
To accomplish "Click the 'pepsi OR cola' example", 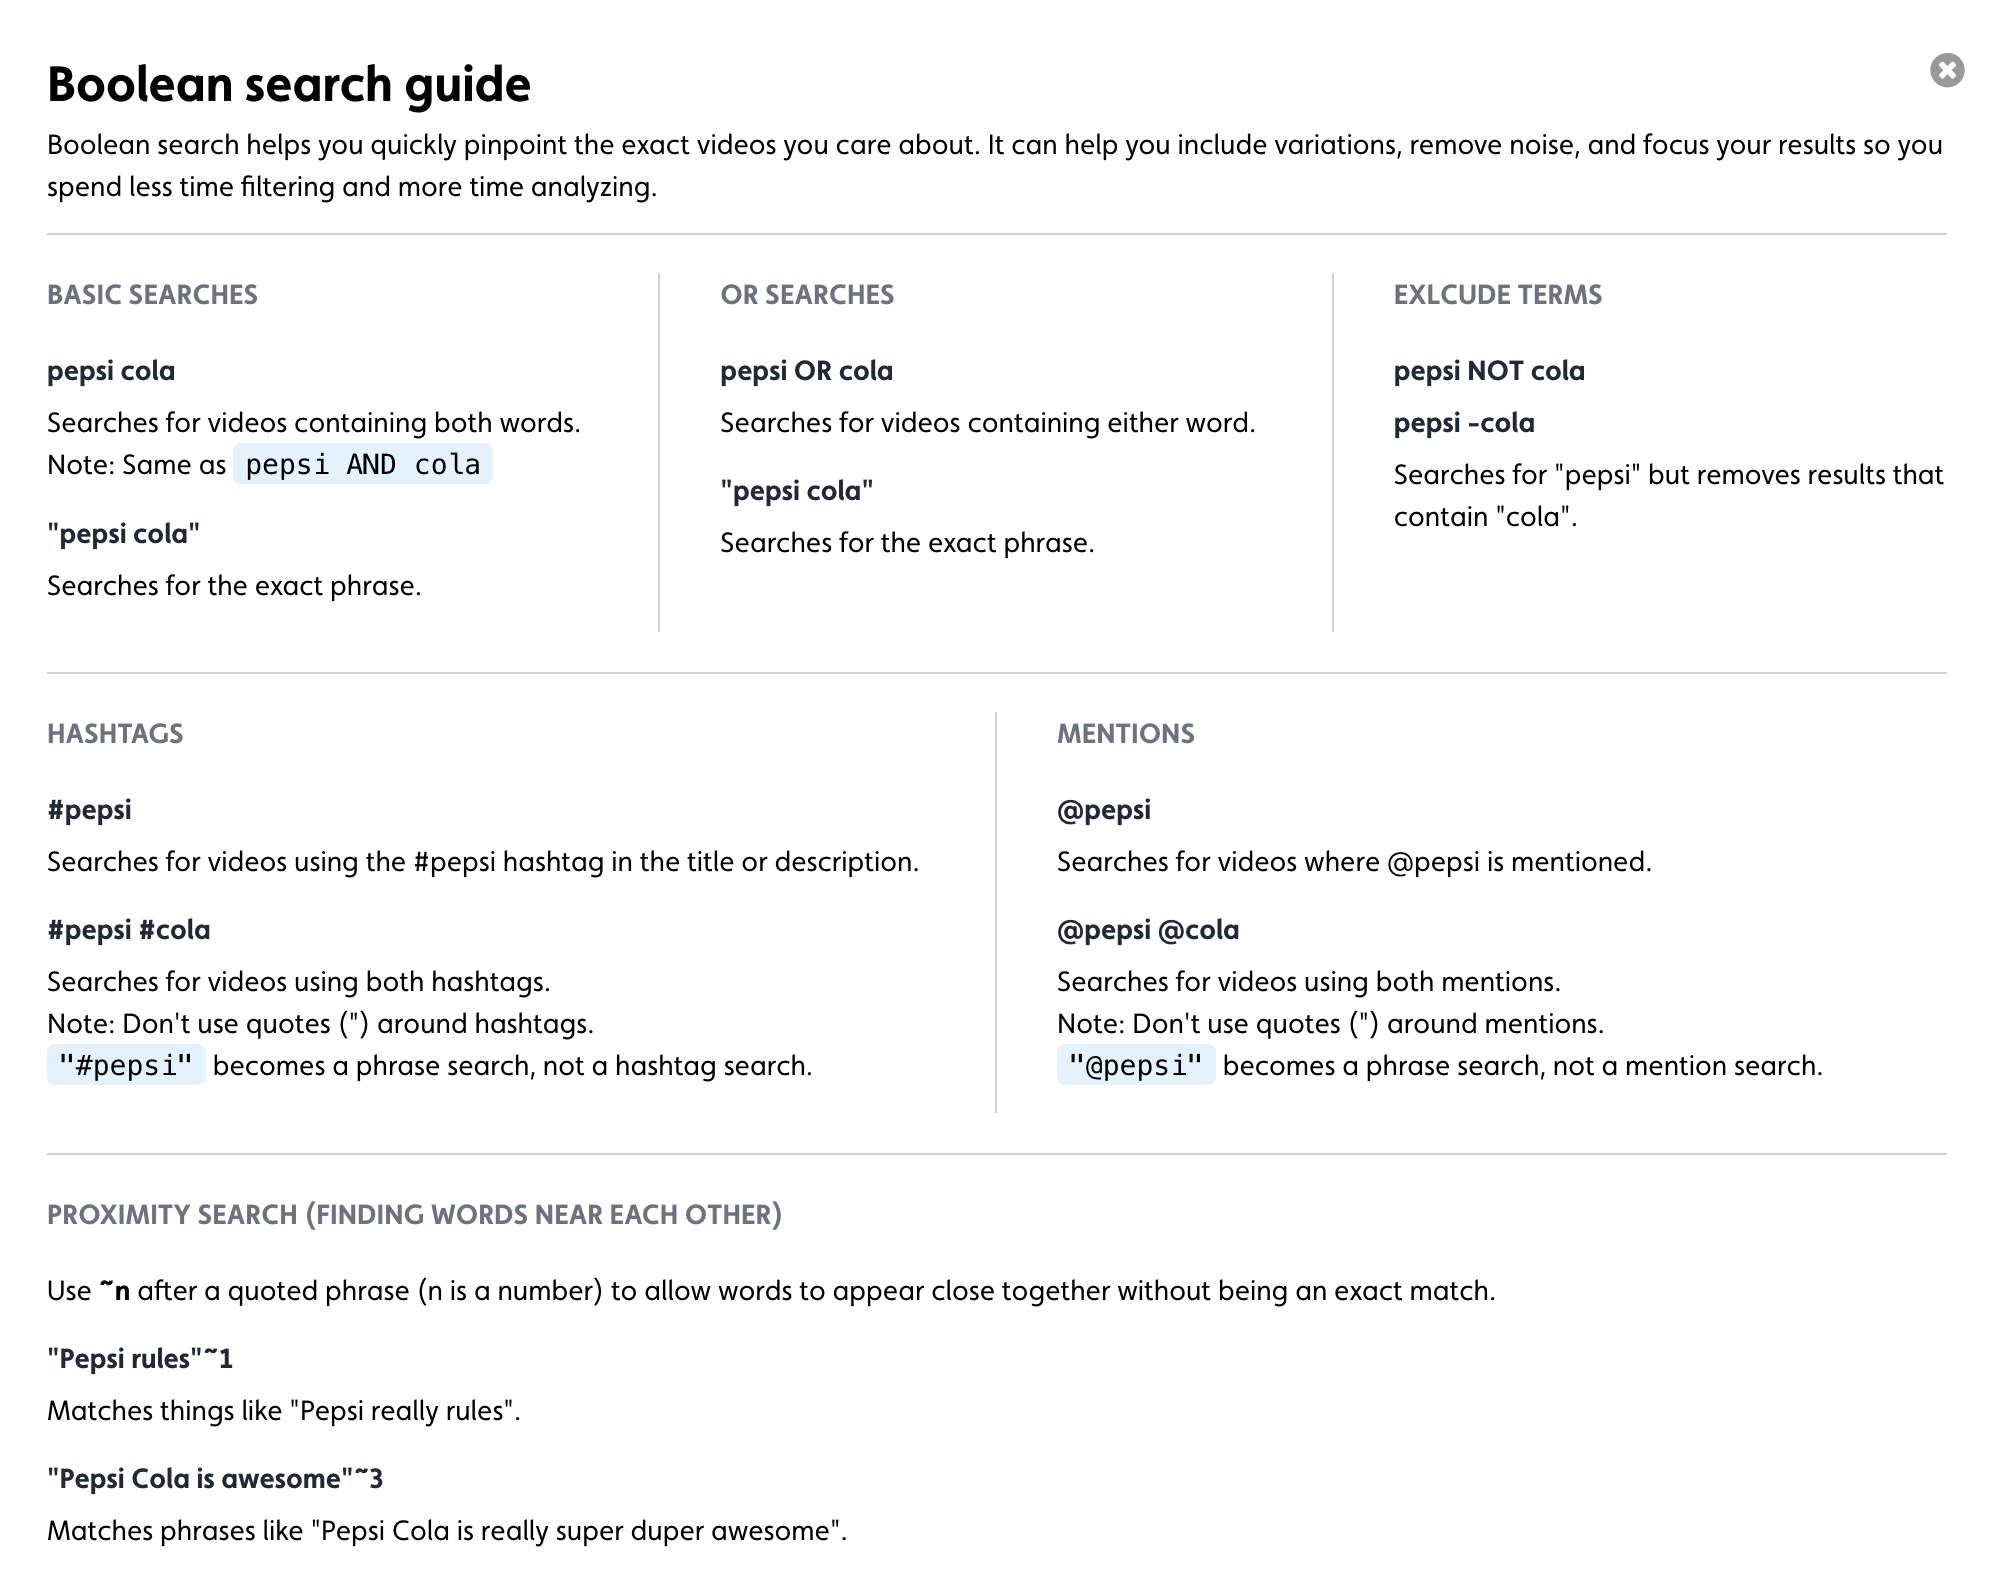I will tap(806, 371).
